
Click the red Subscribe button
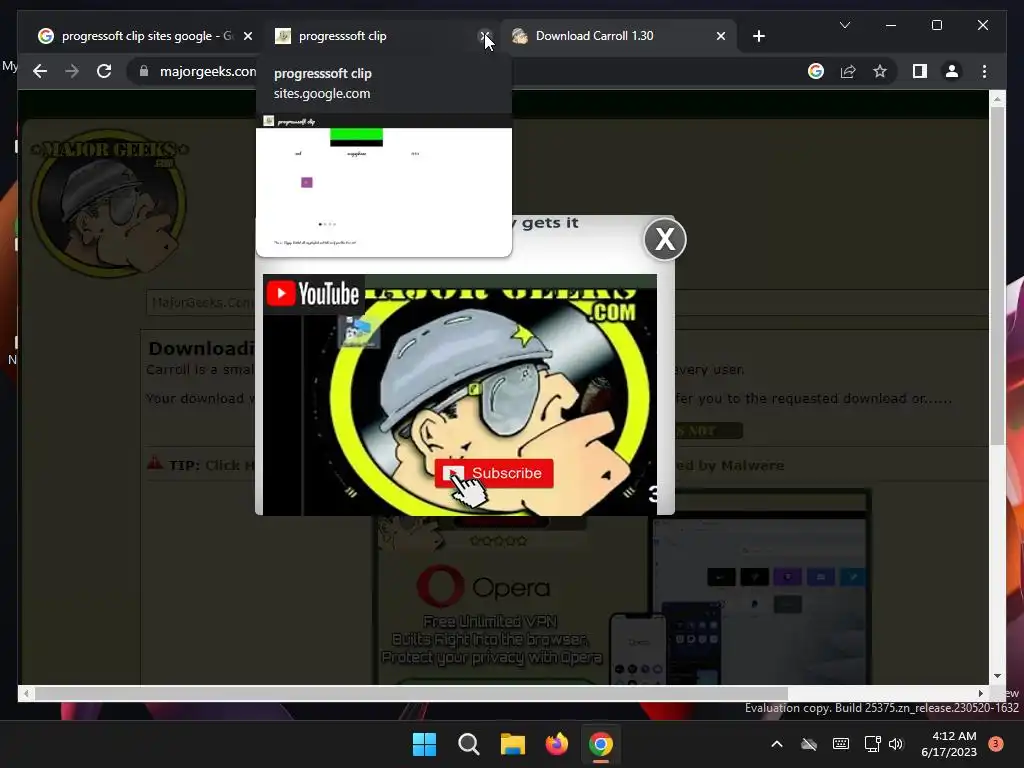[494, 473]
